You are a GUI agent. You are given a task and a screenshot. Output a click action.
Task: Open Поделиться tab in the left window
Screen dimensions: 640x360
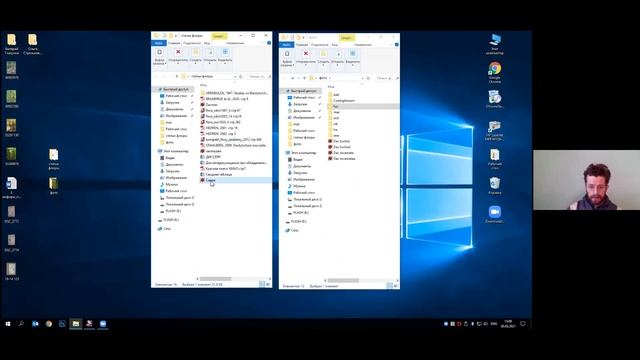tap(192, 43)
